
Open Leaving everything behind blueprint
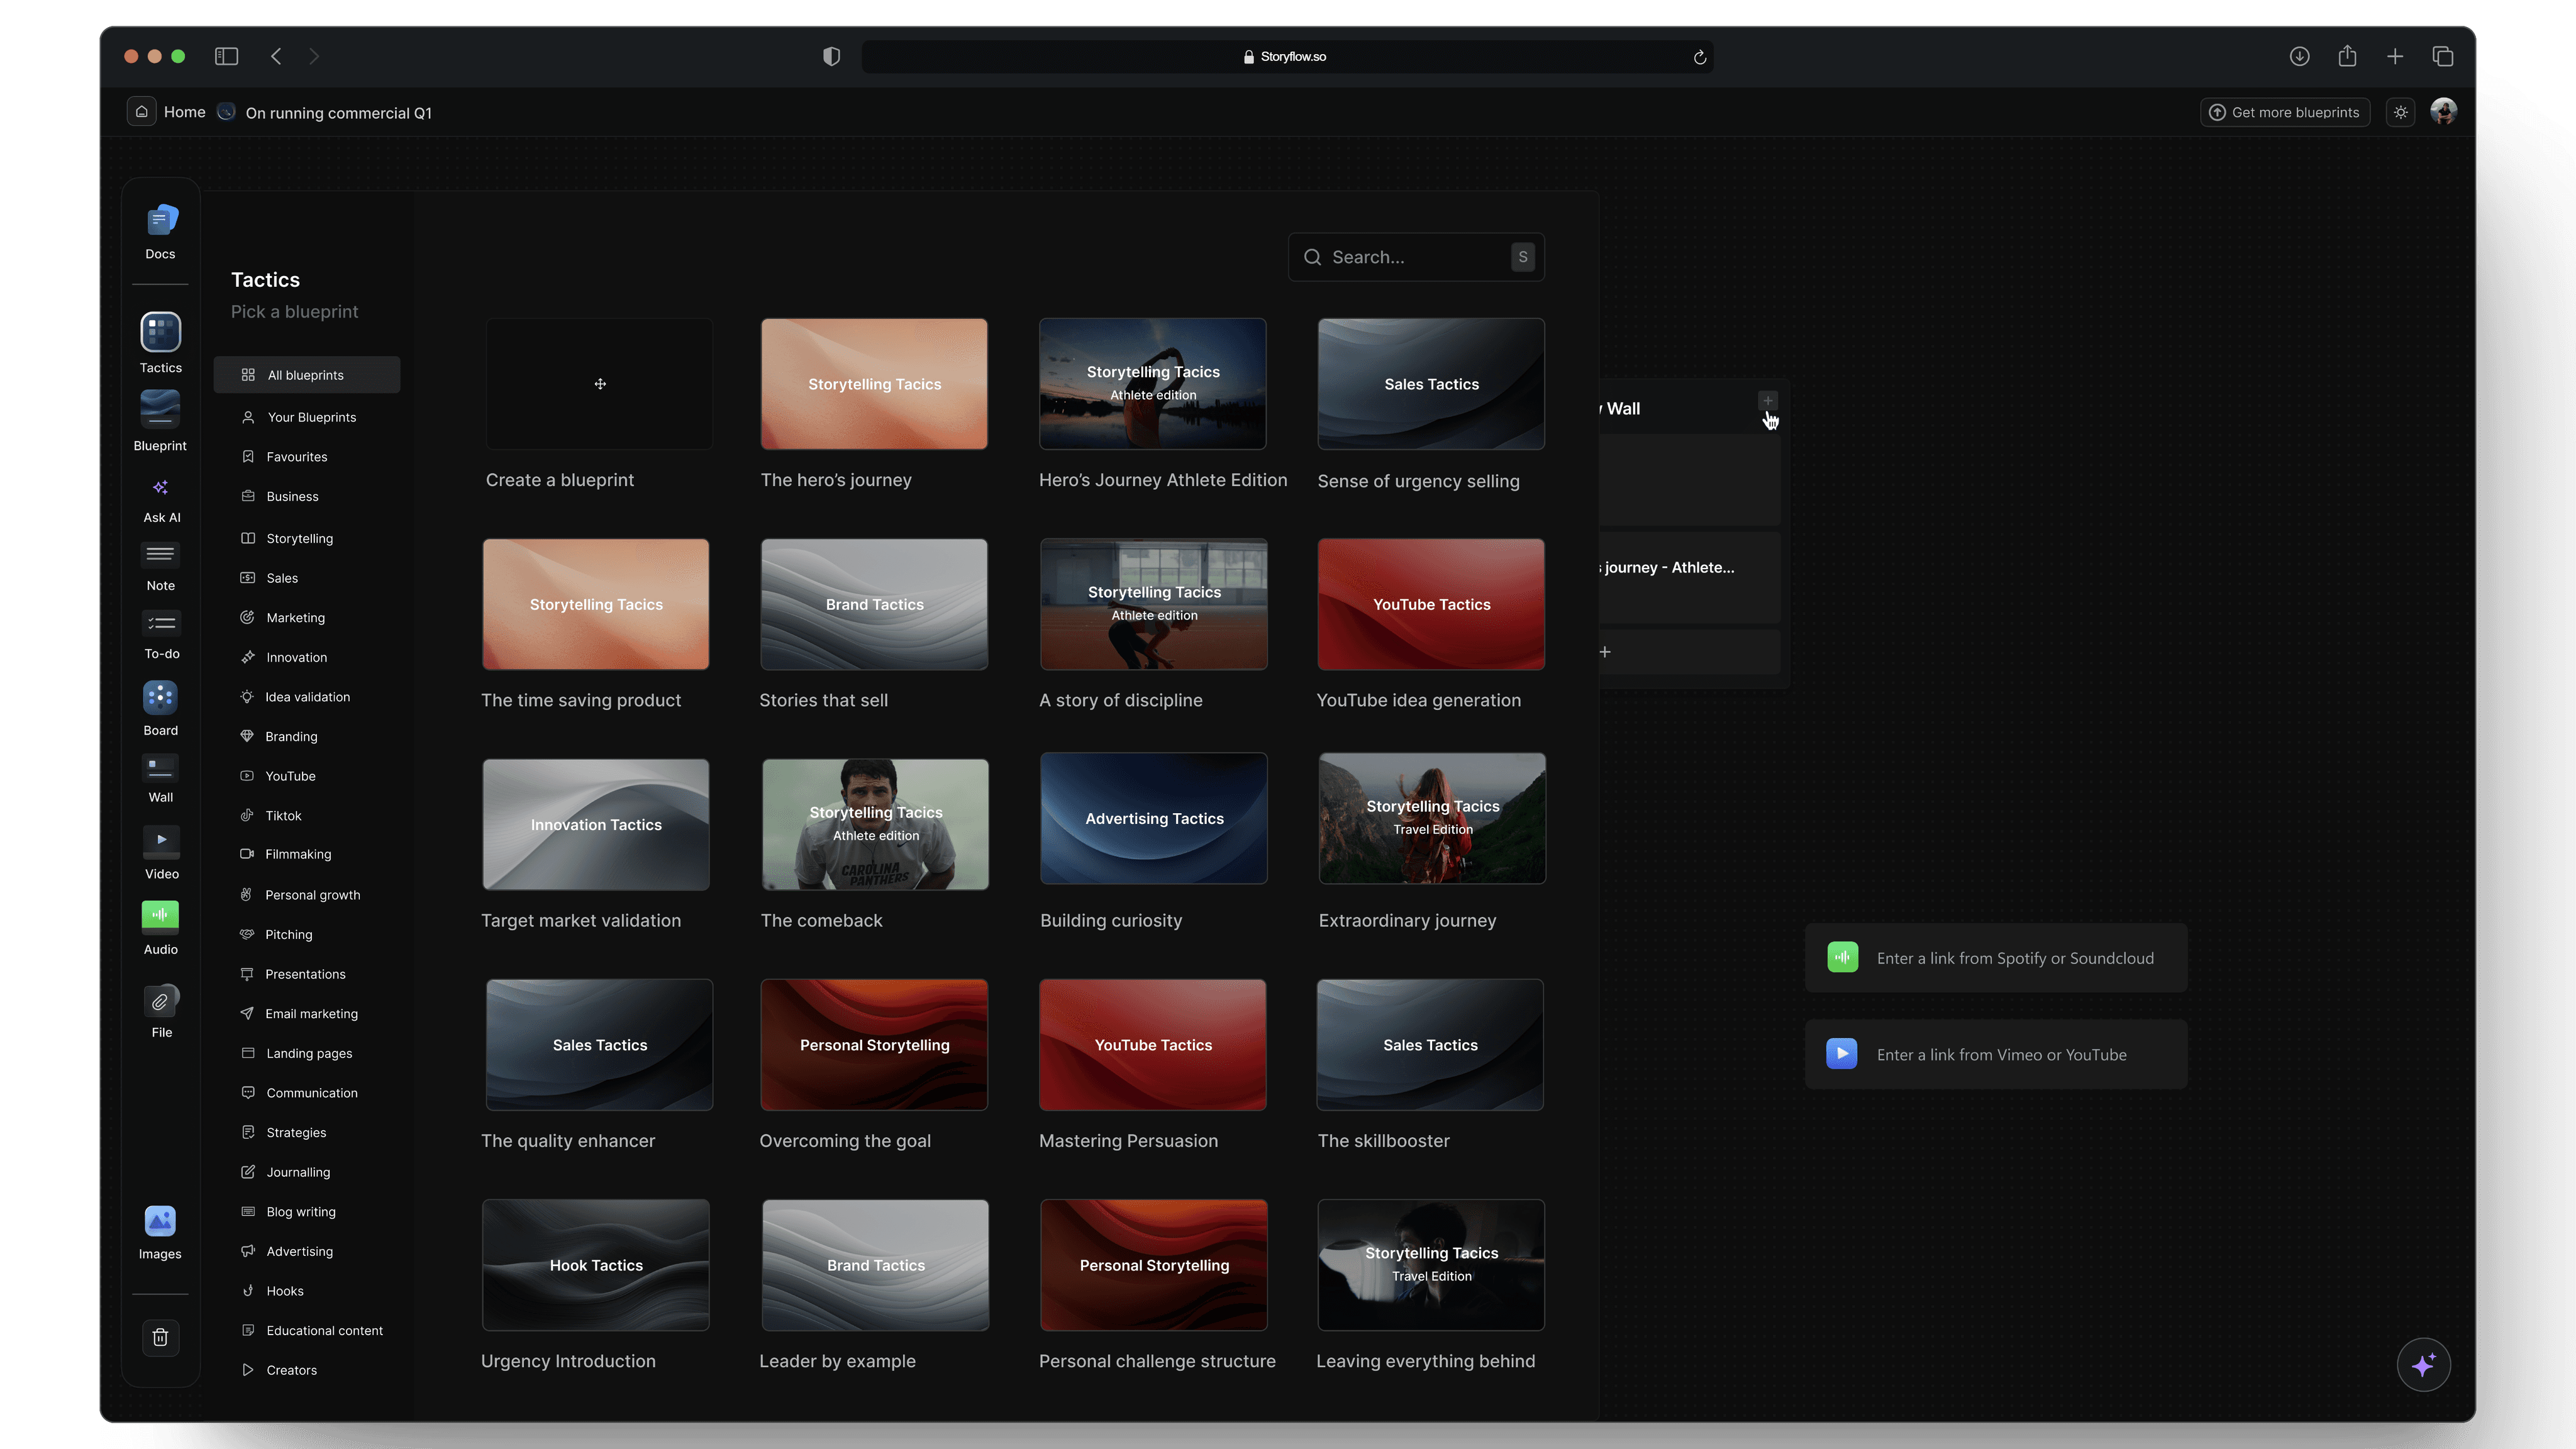(1431, 1265)
